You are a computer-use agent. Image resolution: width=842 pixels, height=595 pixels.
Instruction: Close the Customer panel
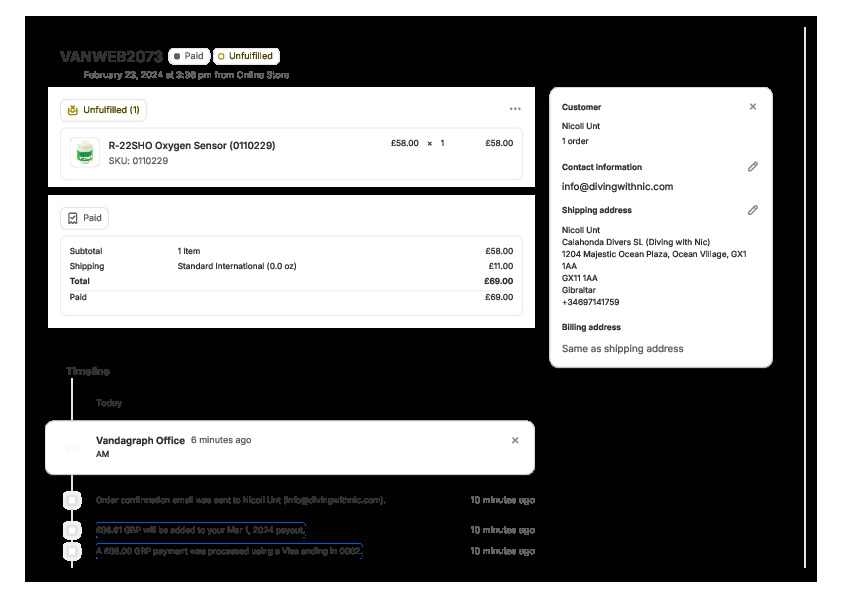753,107
